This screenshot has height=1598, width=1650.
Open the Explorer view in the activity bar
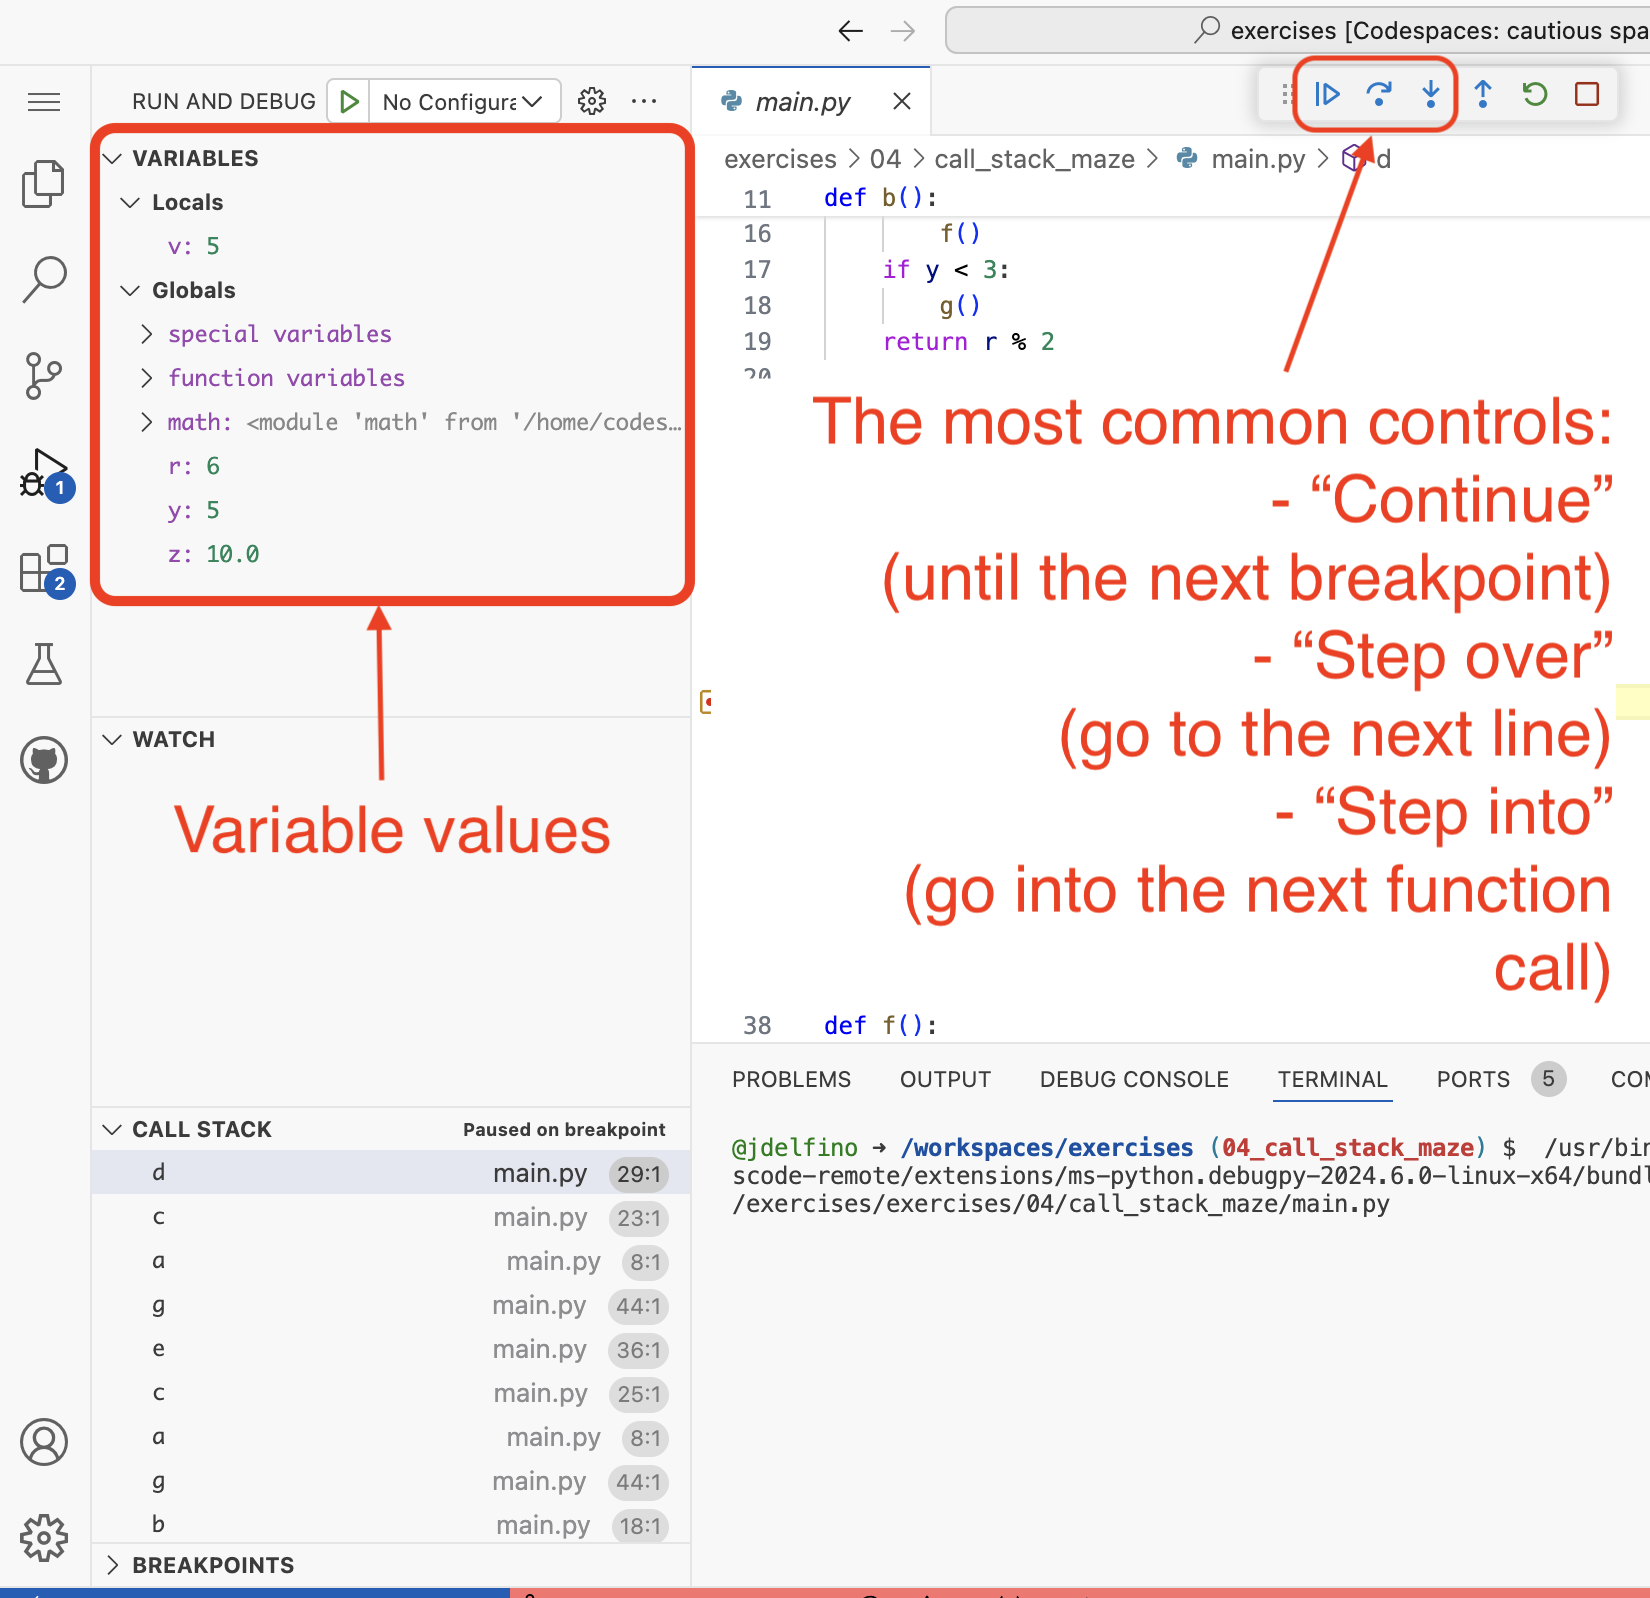(44, 184)
